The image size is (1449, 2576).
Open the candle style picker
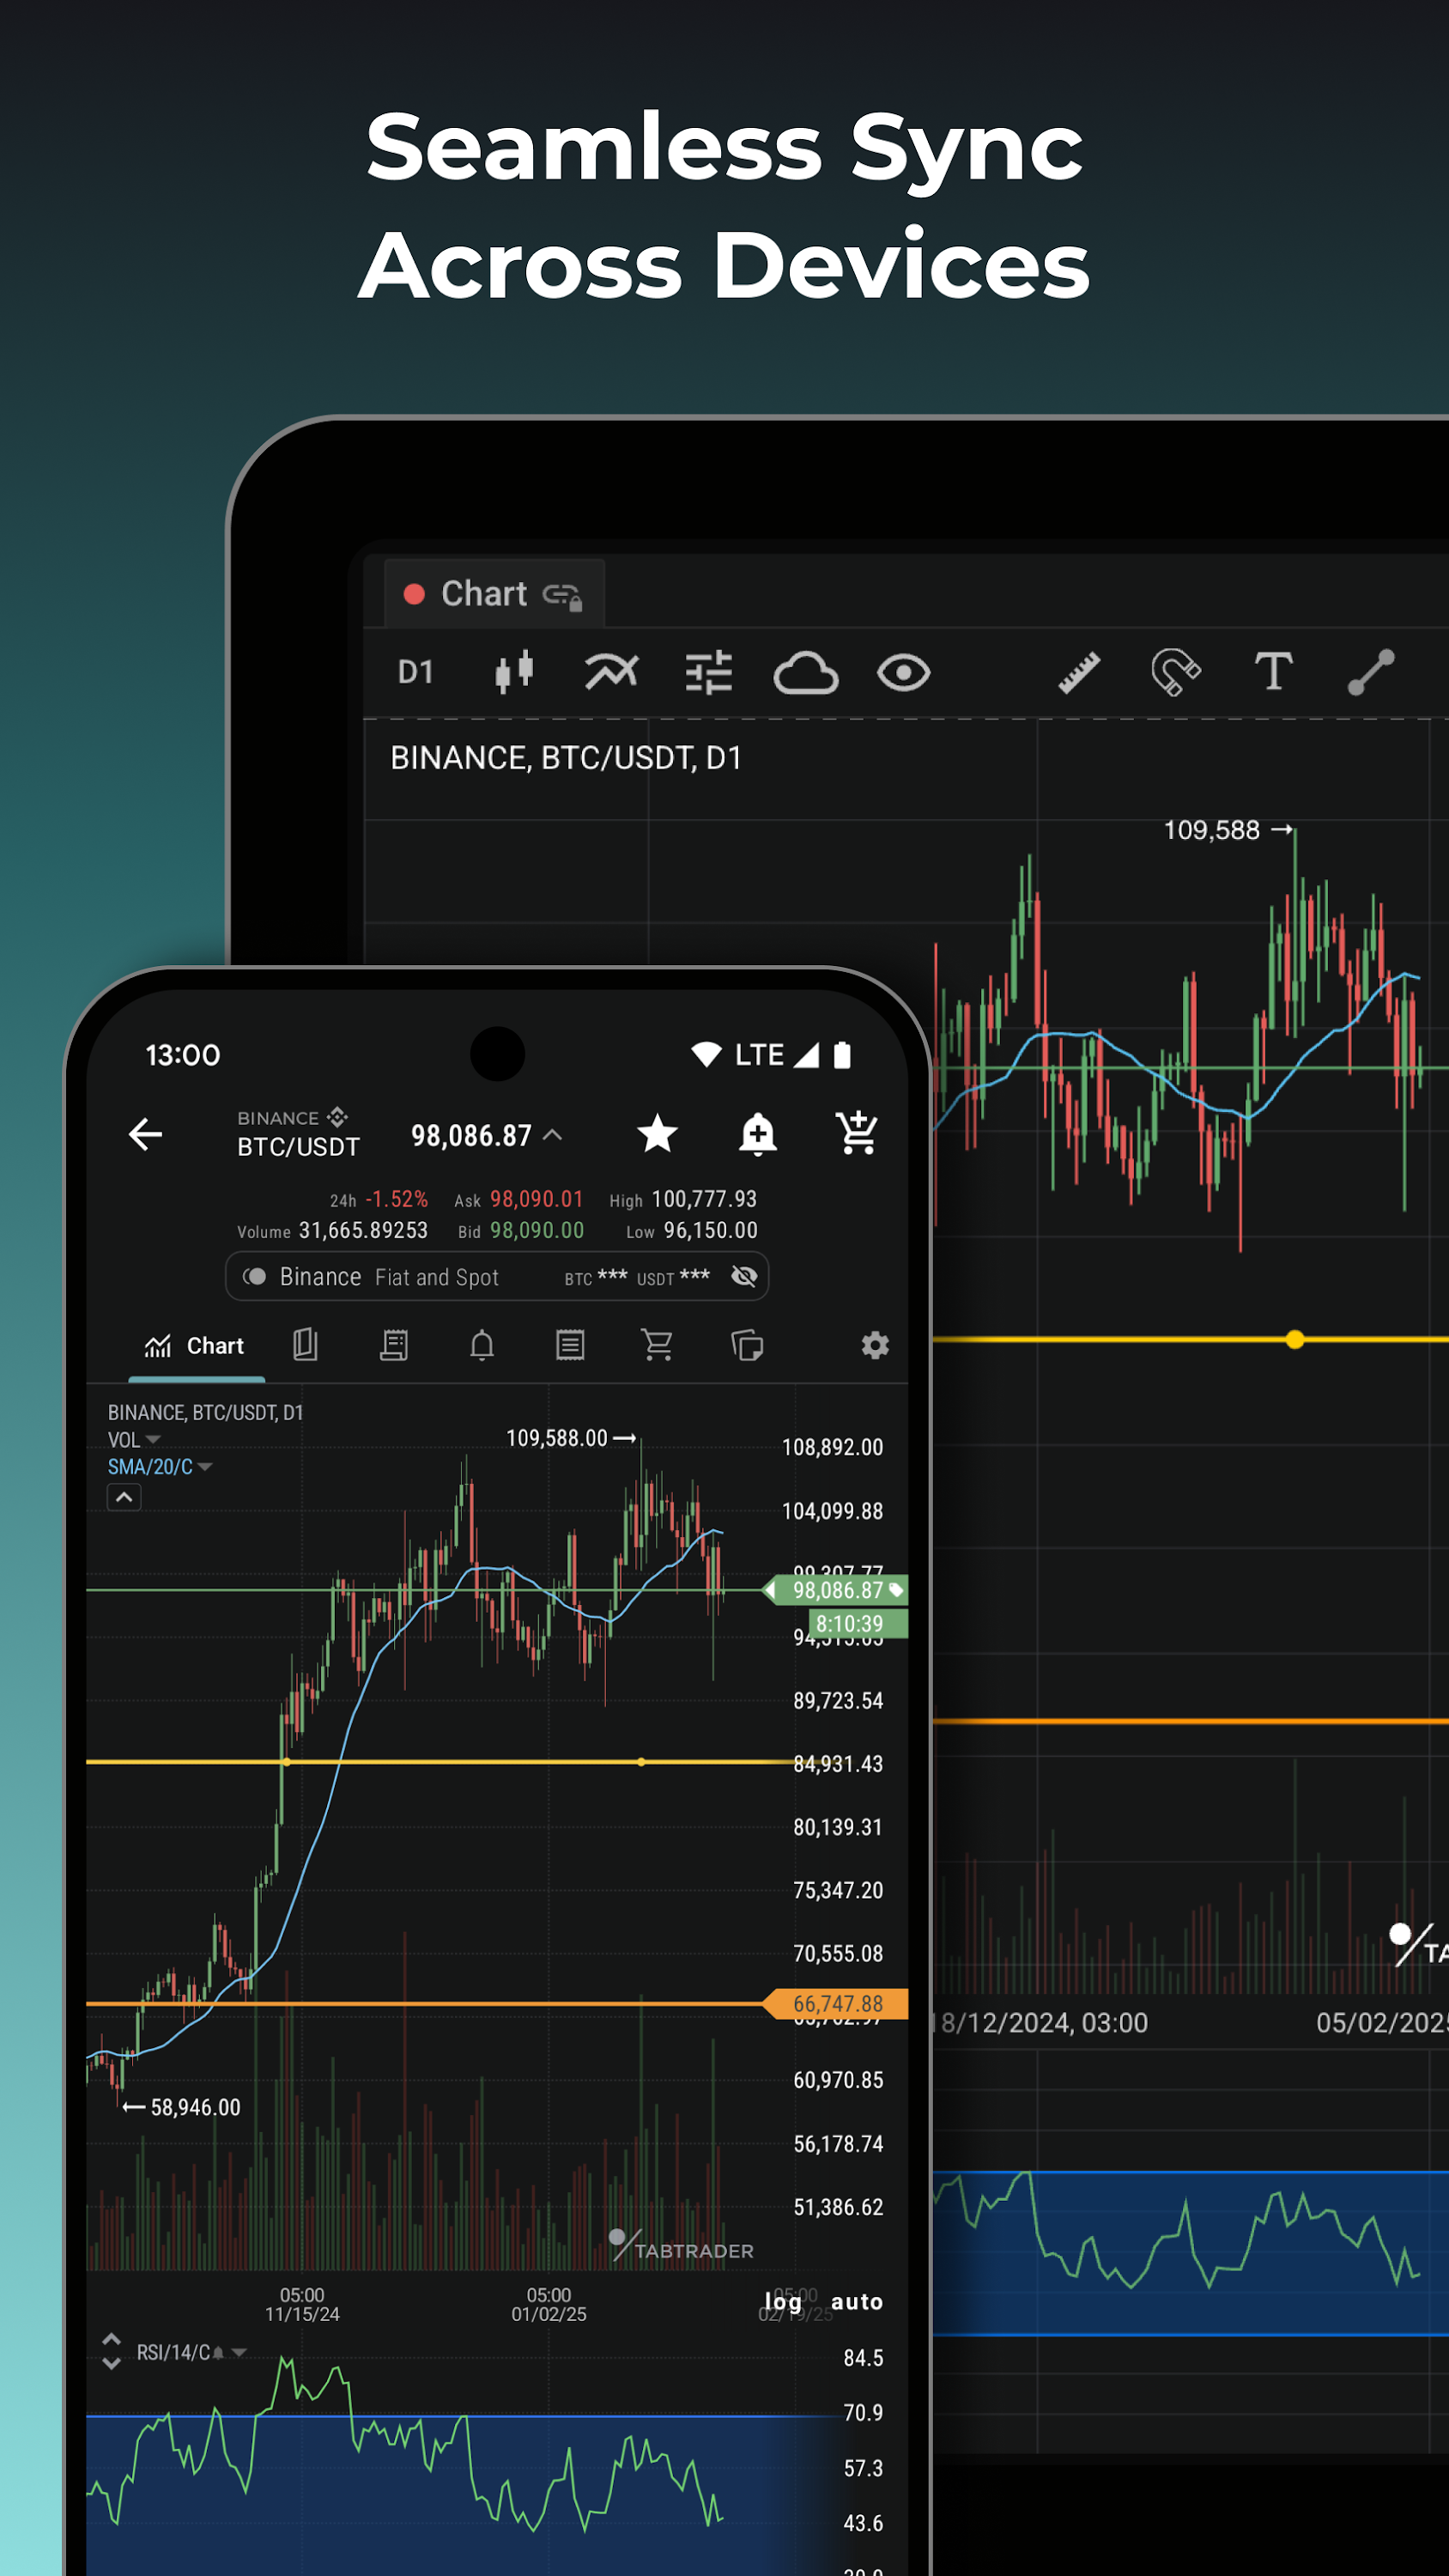click(512, 672)
